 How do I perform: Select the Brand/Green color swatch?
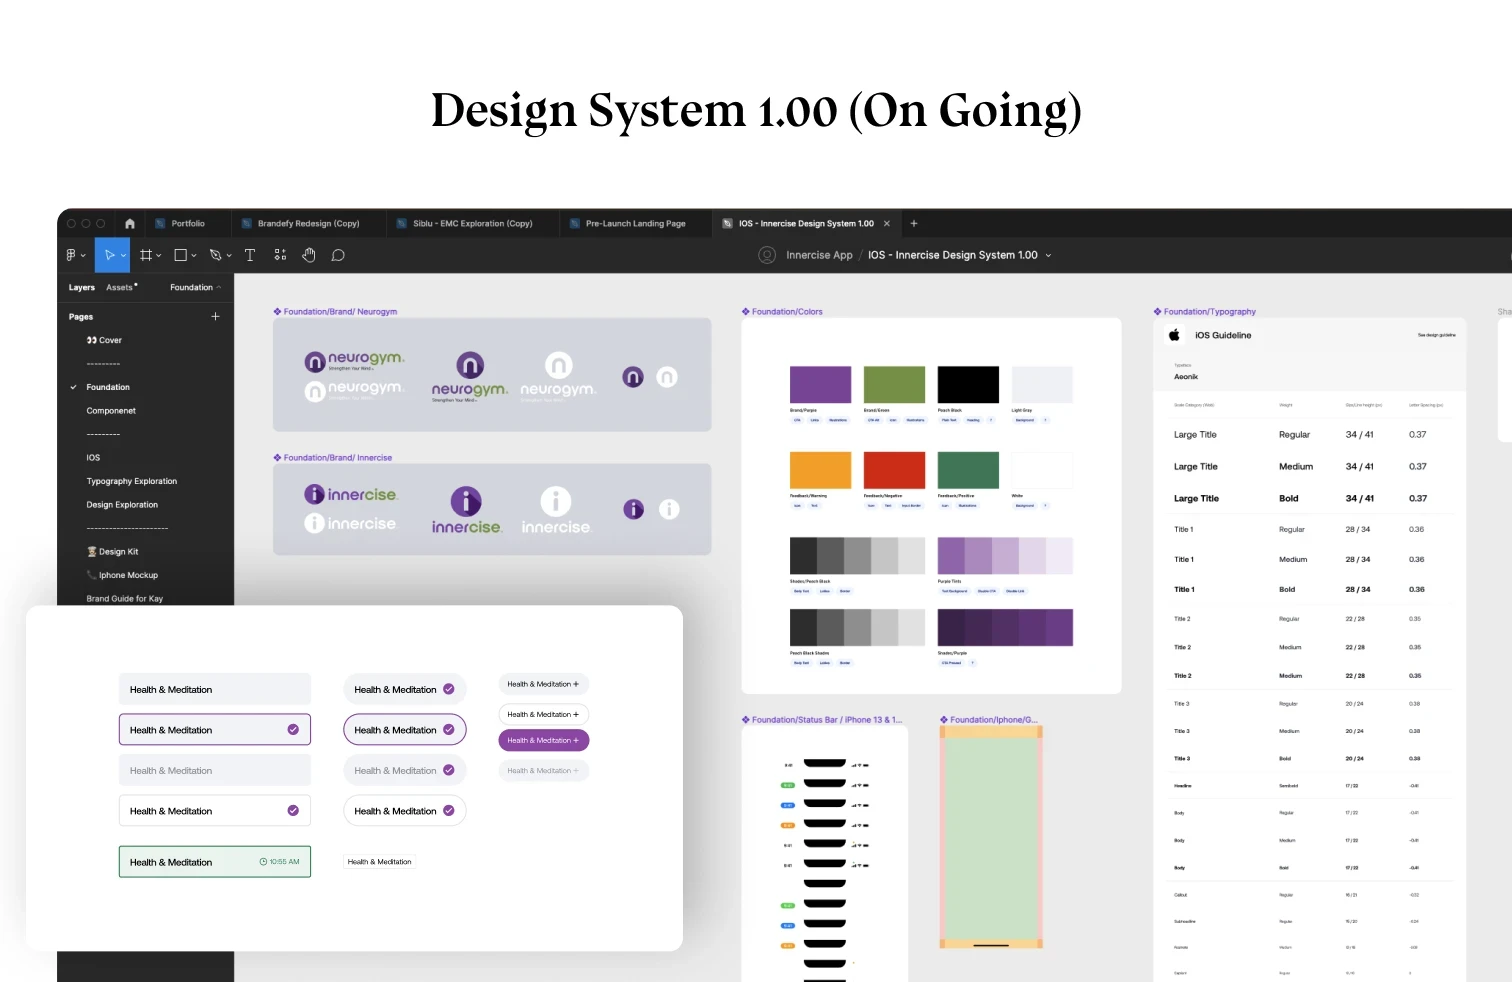coord(894,385)
